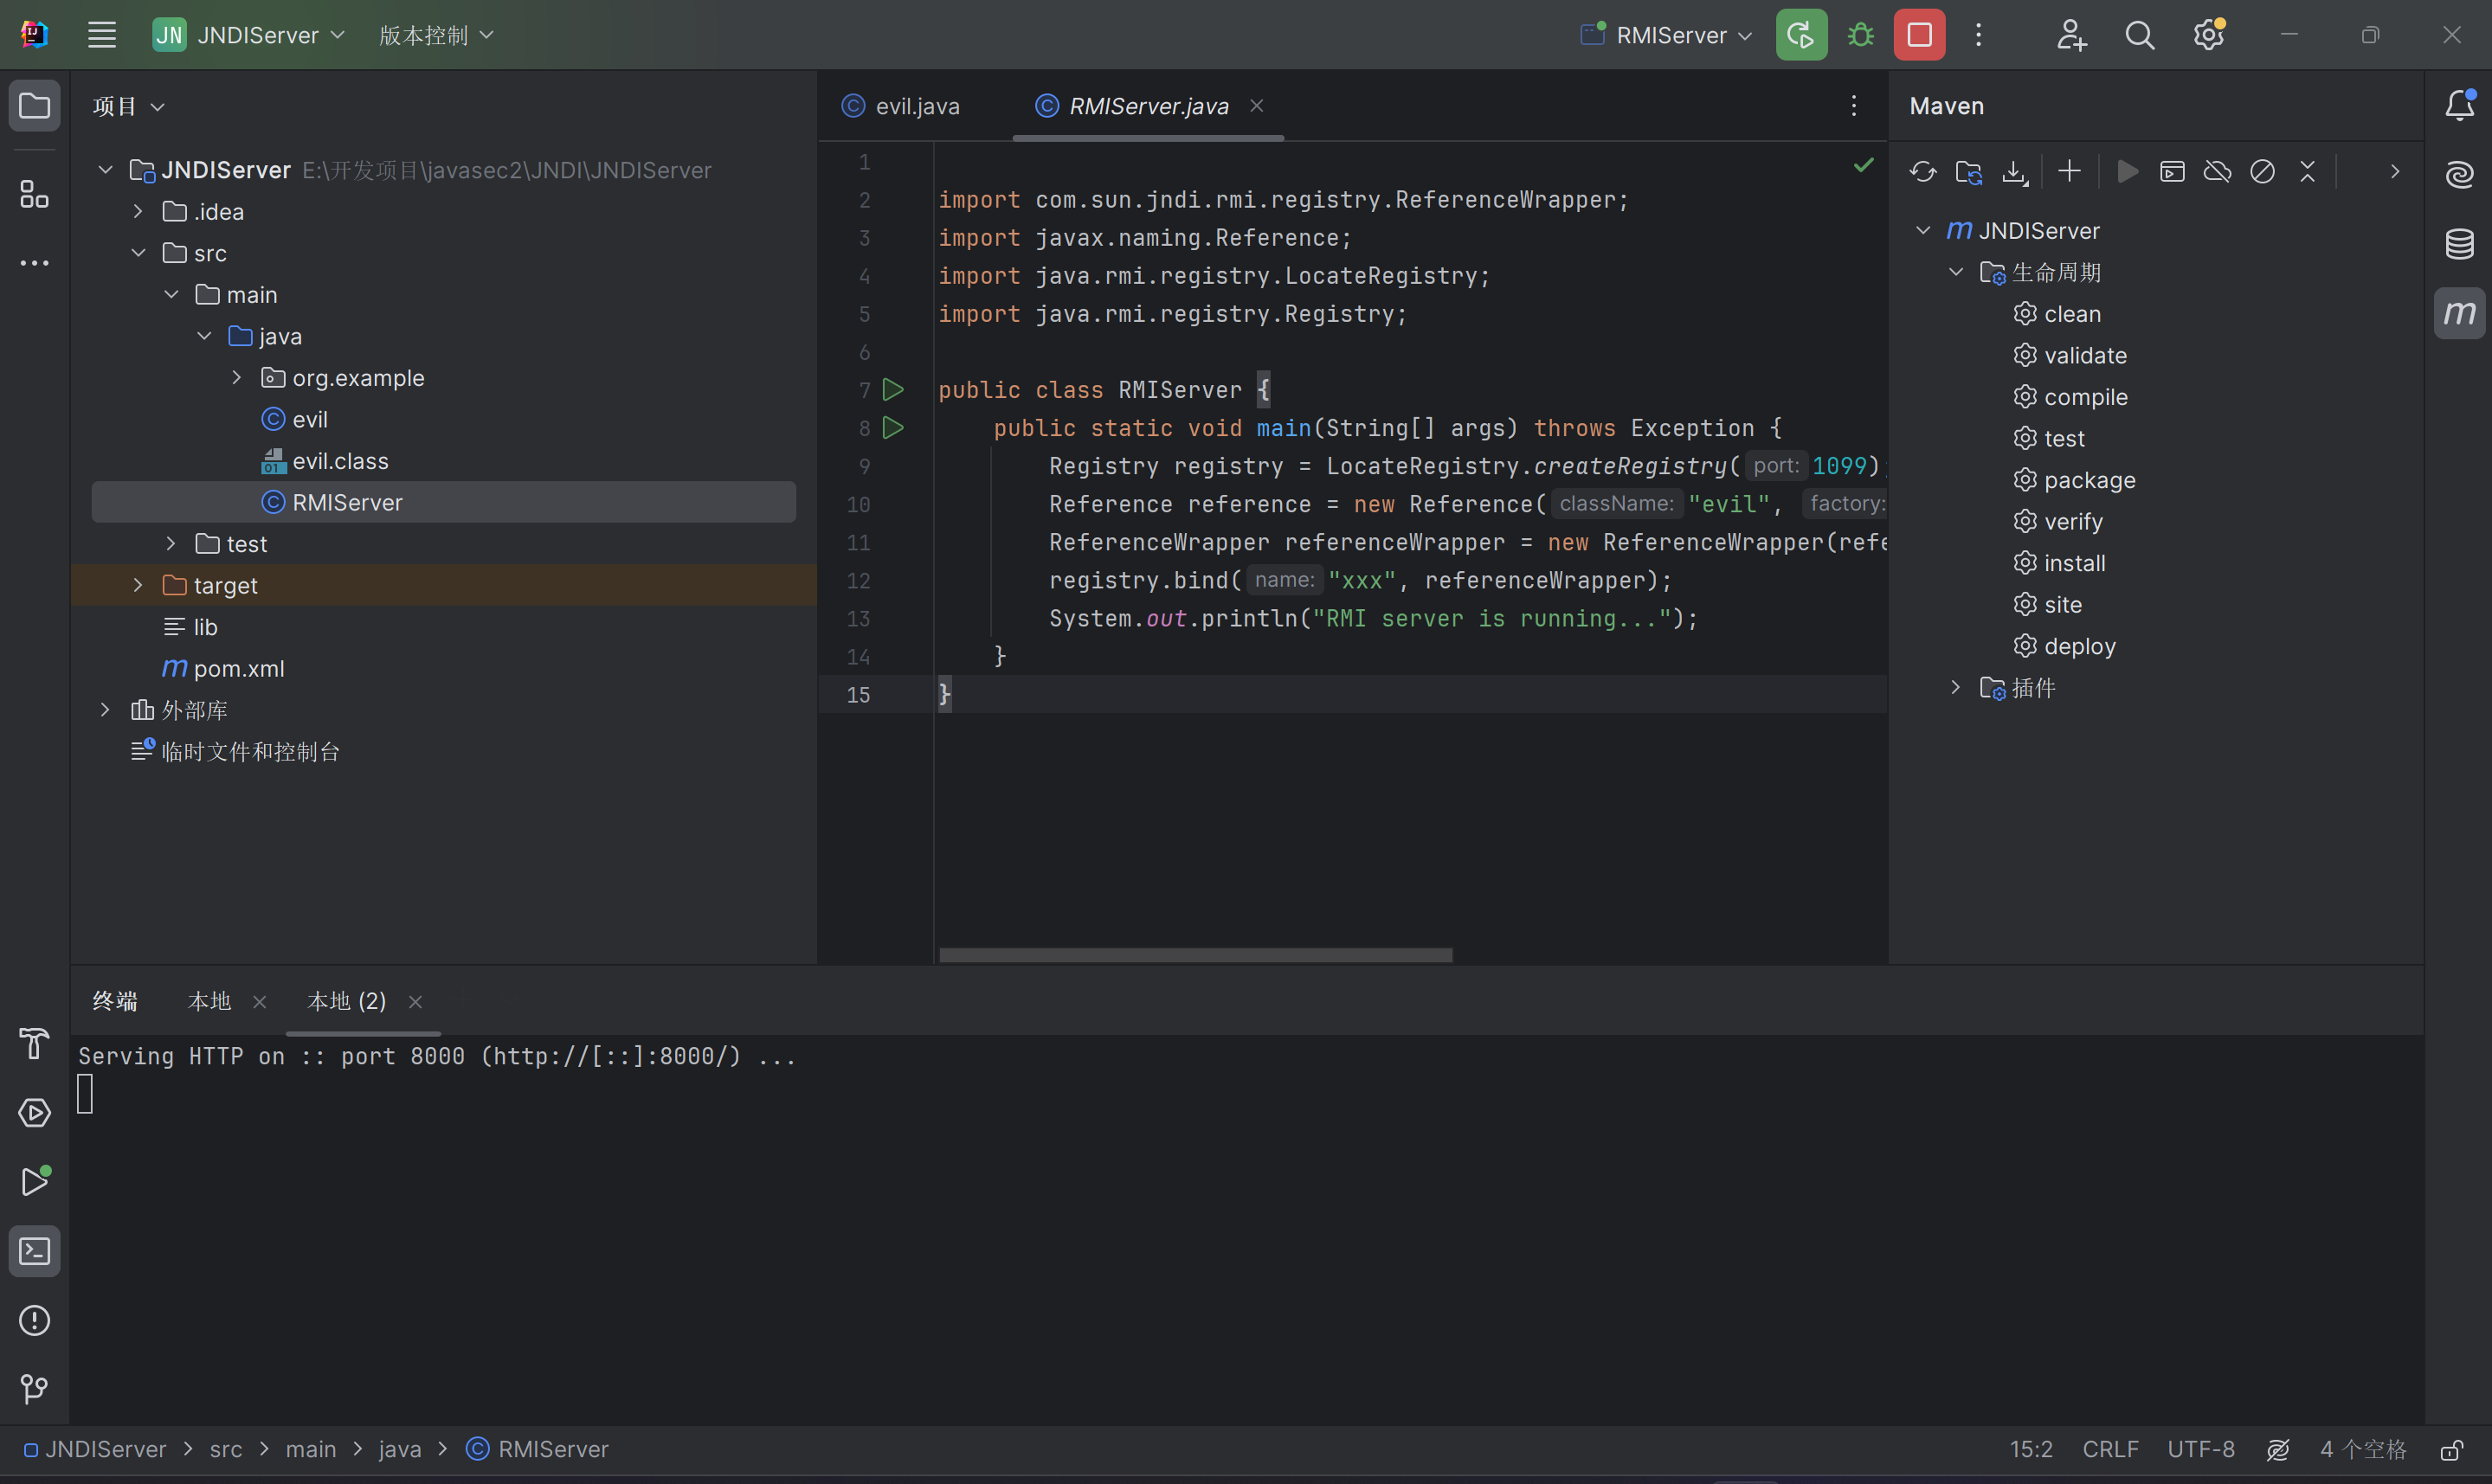
Task: Toggle Maven skip tests mode
Action: 2262,172
